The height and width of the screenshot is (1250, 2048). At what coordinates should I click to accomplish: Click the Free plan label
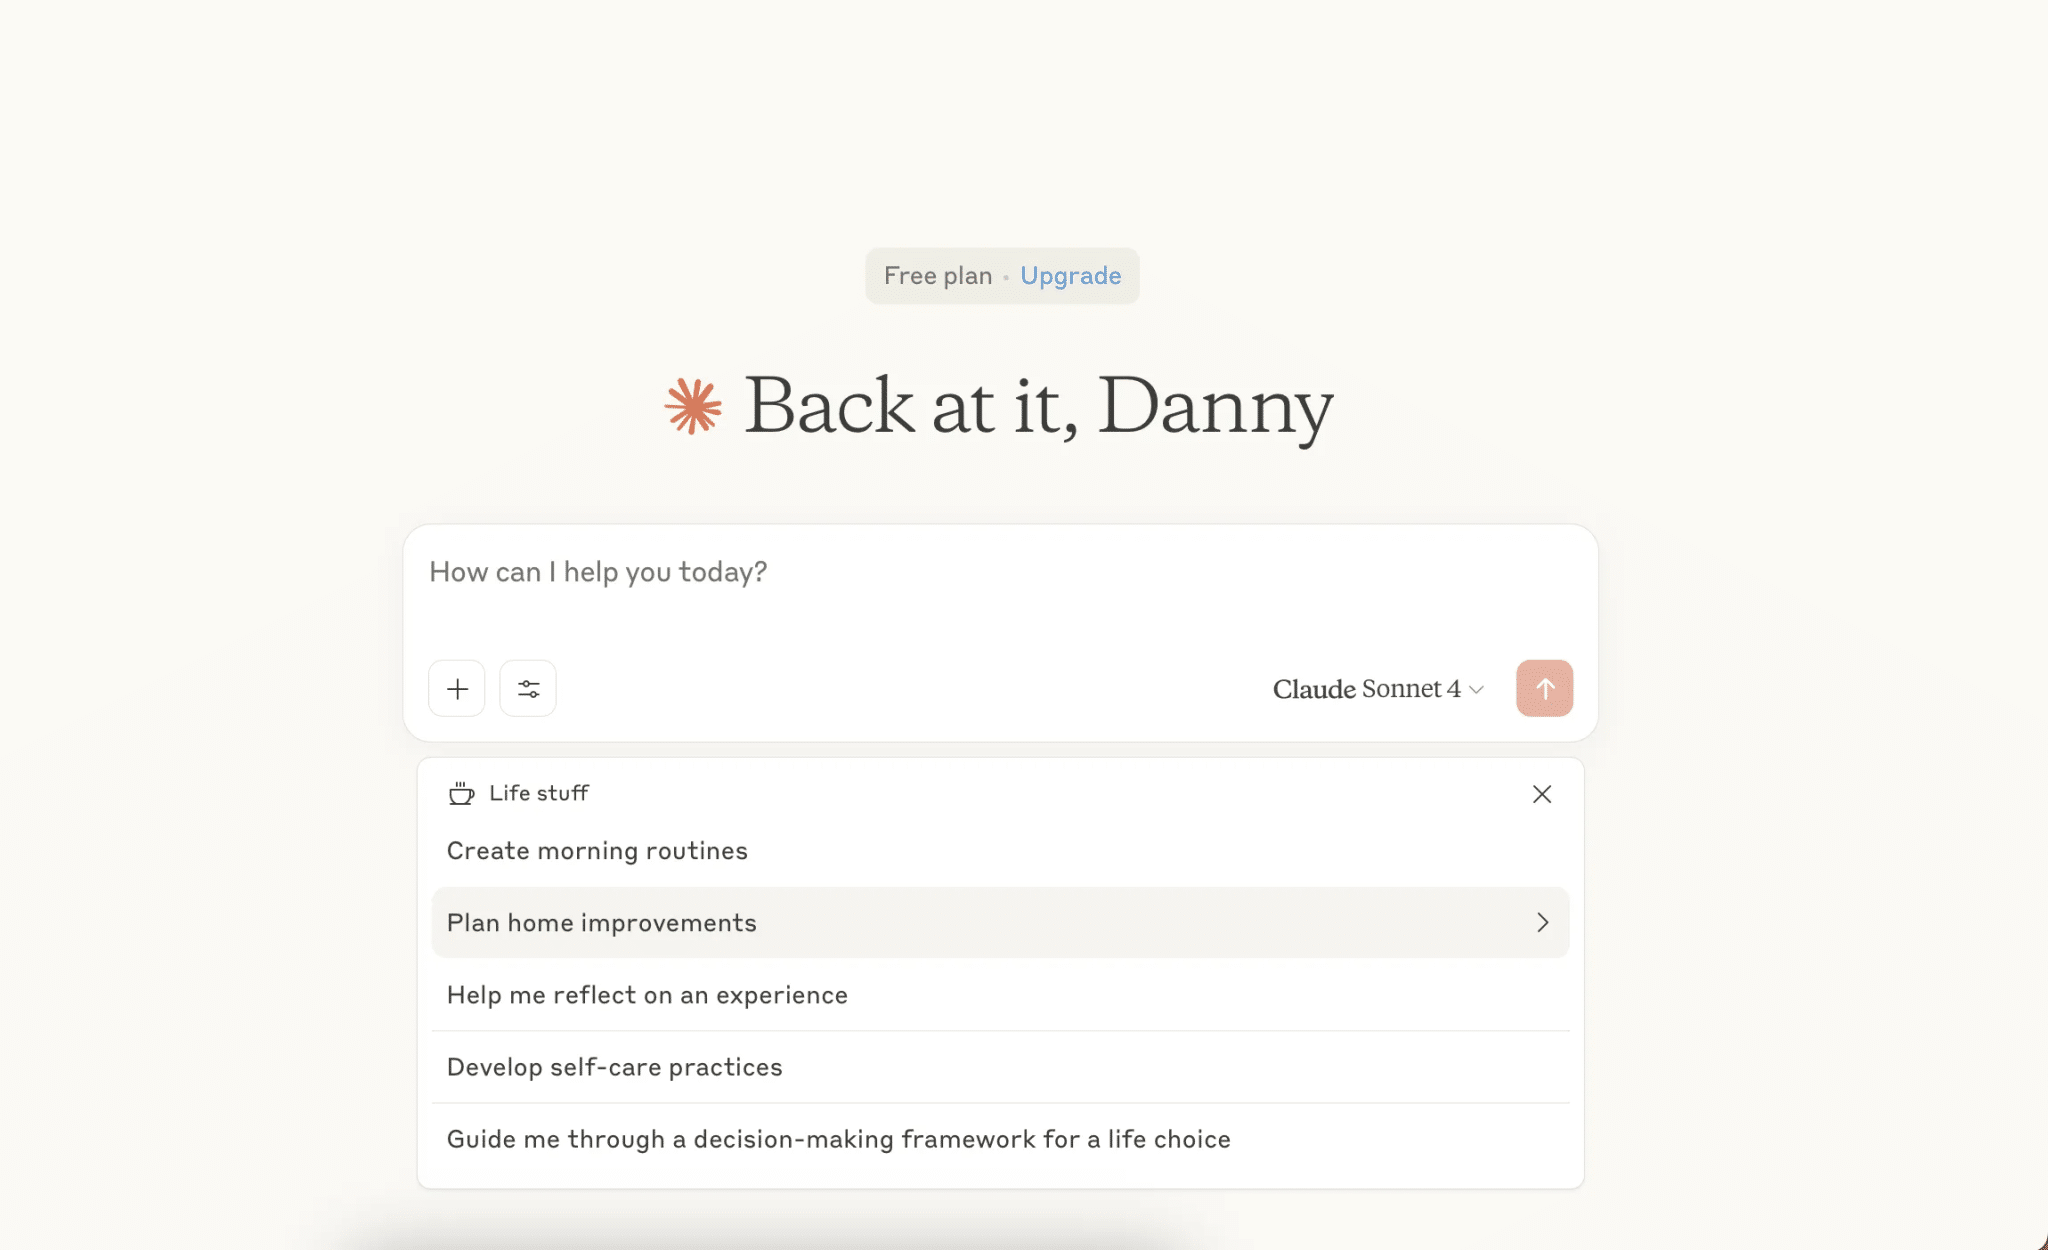(x=937, y=275)
